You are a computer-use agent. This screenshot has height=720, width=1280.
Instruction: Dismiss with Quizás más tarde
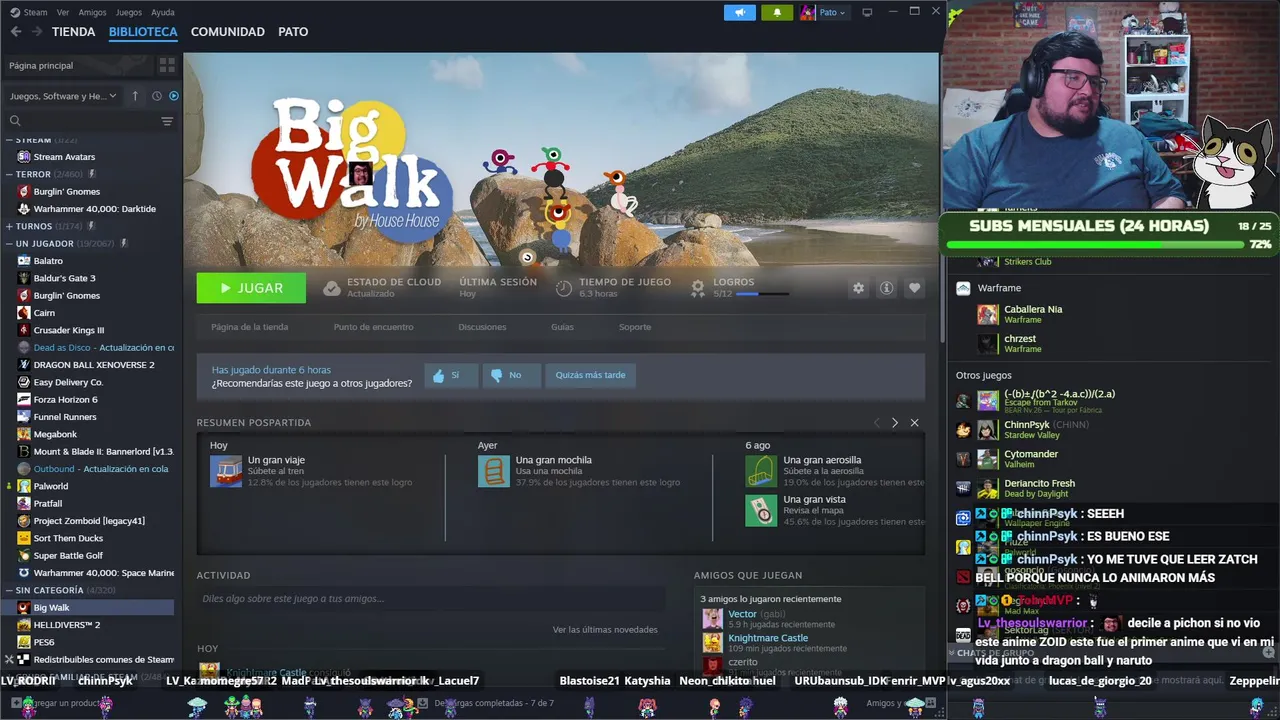pos(590,375)
